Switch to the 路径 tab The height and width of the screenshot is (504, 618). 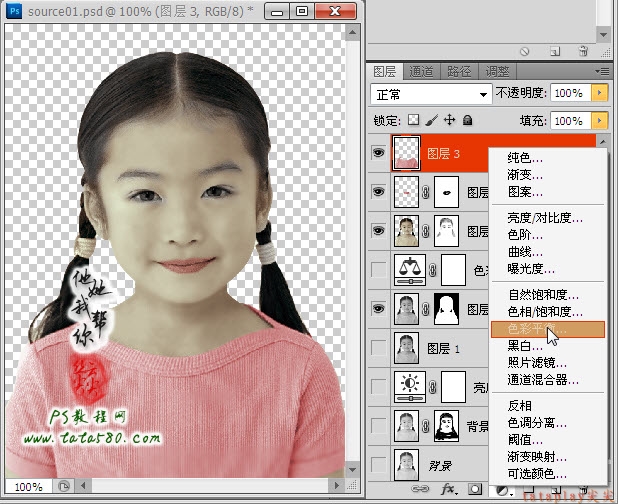(459, 72)
